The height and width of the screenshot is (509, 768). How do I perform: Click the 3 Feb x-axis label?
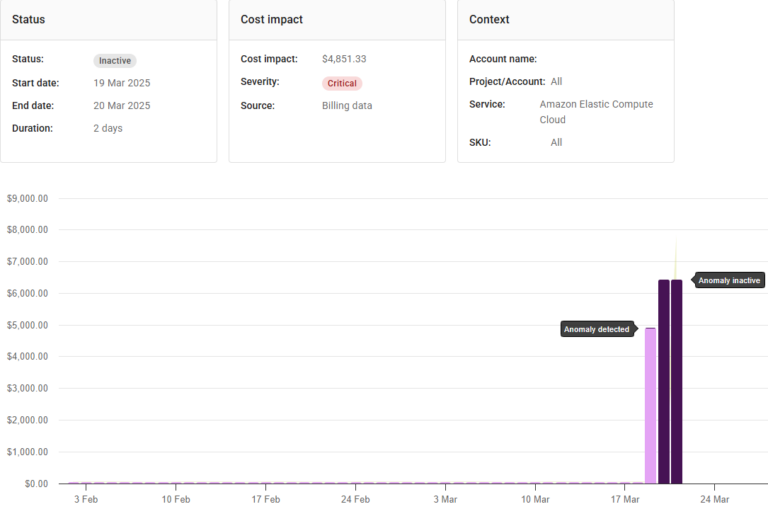pos(86,499)
